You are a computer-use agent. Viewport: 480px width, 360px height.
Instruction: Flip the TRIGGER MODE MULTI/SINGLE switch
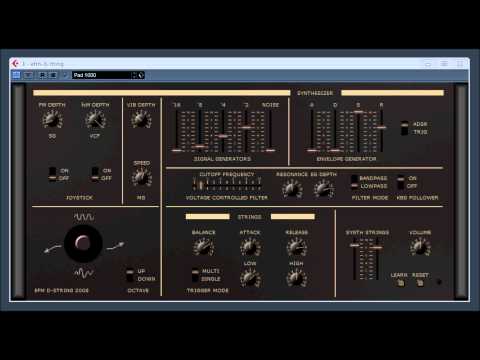click(x=195, y=275)
